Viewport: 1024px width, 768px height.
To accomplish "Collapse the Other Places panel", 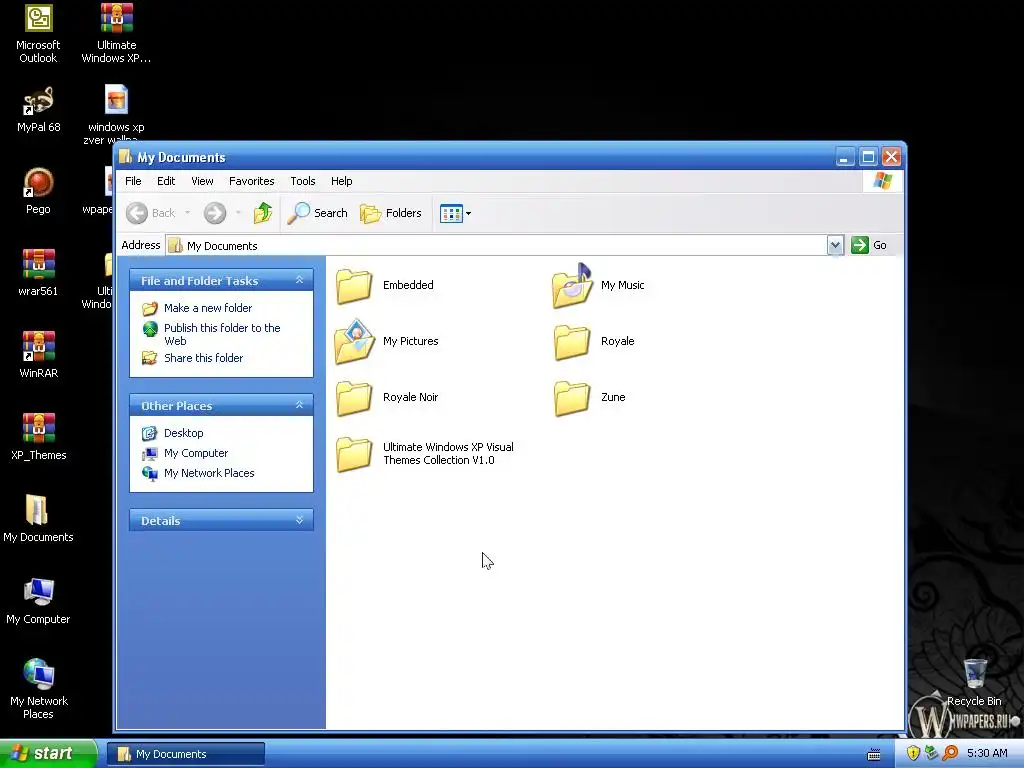I will coord(300,406).
